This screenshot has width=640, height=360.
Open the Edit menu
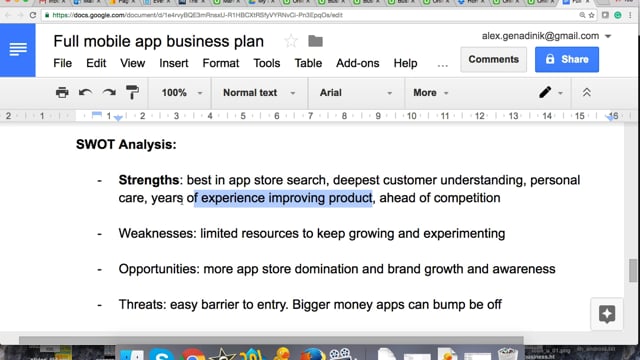point(96,63)
